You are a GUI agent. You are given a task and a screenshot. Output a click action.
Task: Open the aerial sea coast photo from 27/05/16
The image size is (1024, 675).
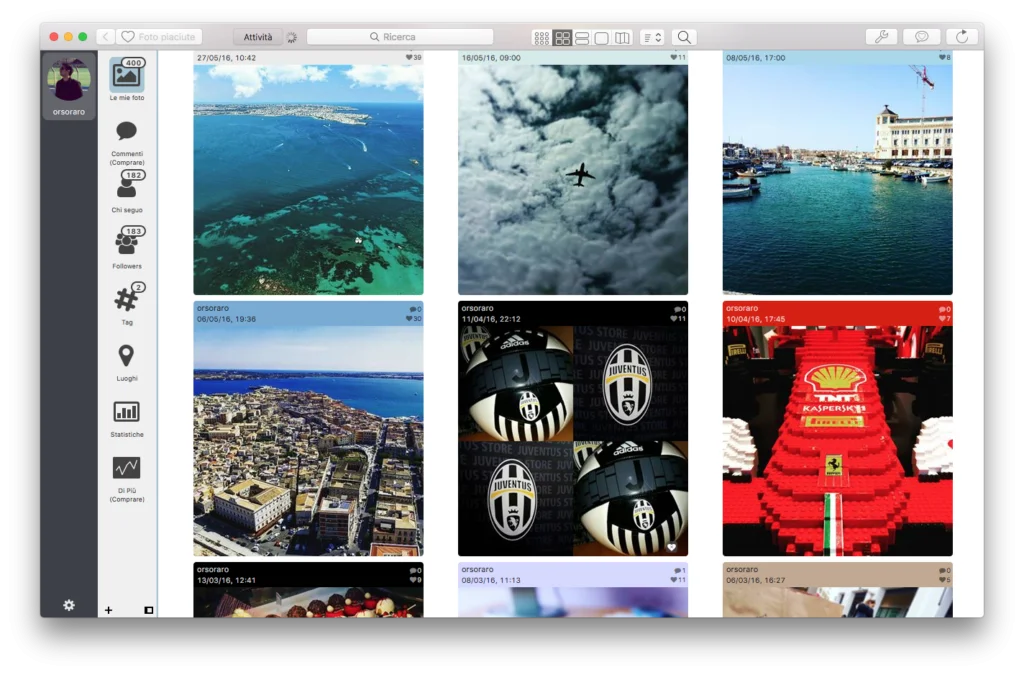point(308,180)
